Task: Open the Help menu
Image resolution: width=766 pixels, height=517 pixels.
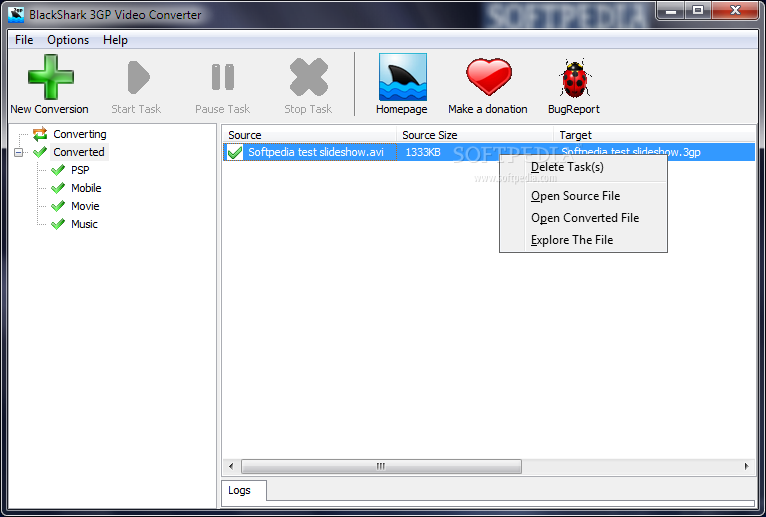Action: 115,40
